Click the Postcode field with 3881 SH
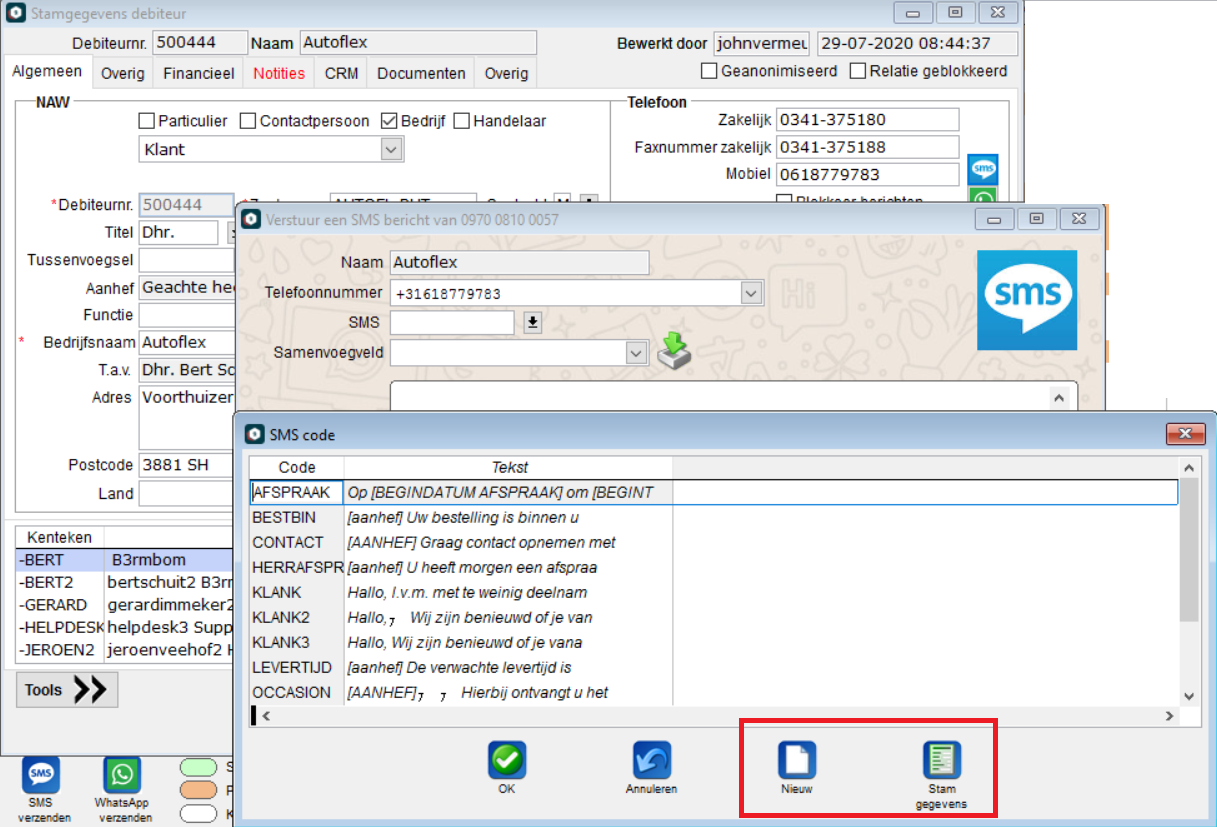 186,465
